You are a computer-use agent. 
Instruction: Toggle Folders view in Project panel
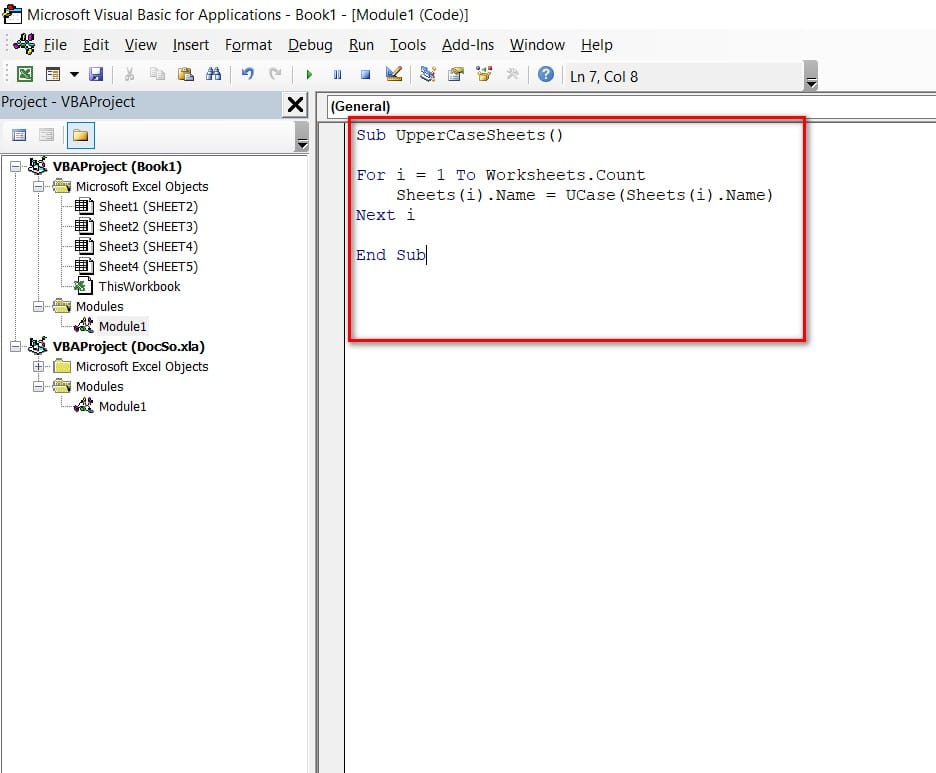click(x=81, y=135)
